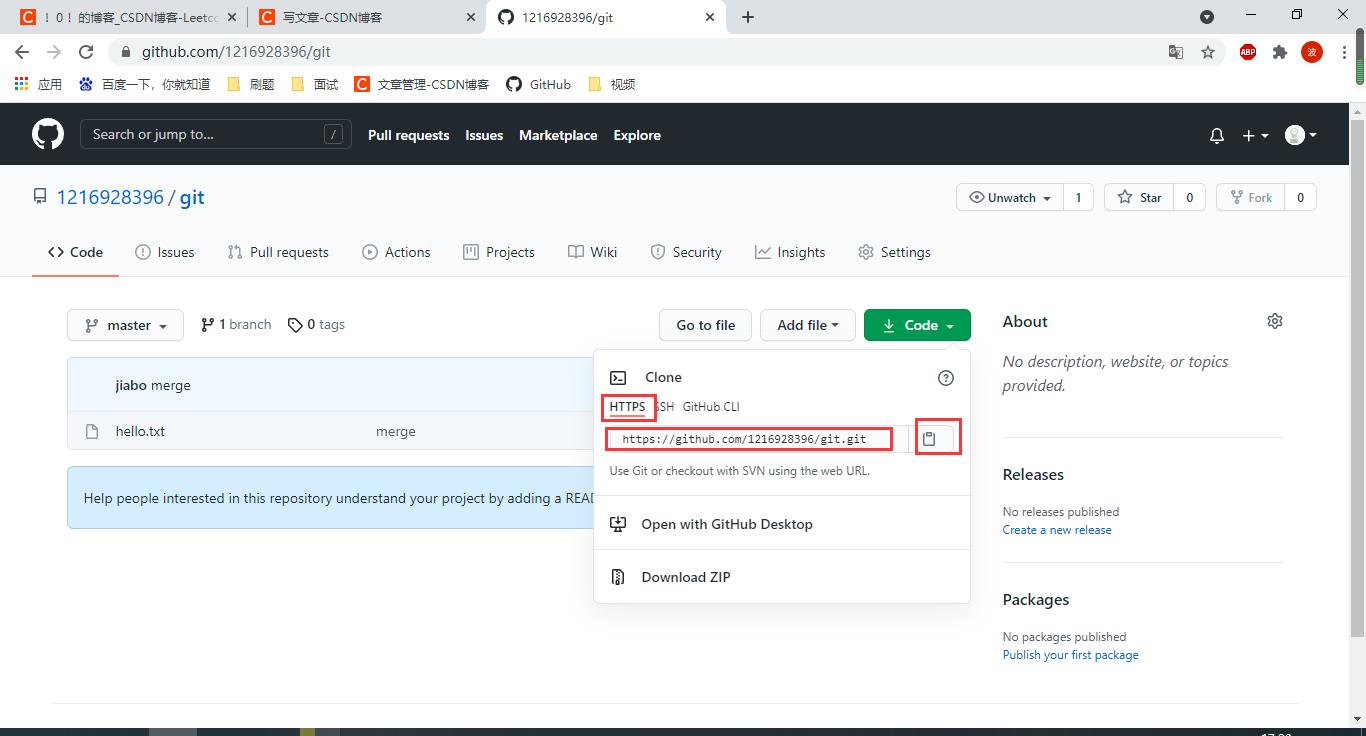Switch to the 写文章-CSDN博客 browser tab
This screenshot has height=736, width=1366.
pos(365,17)
